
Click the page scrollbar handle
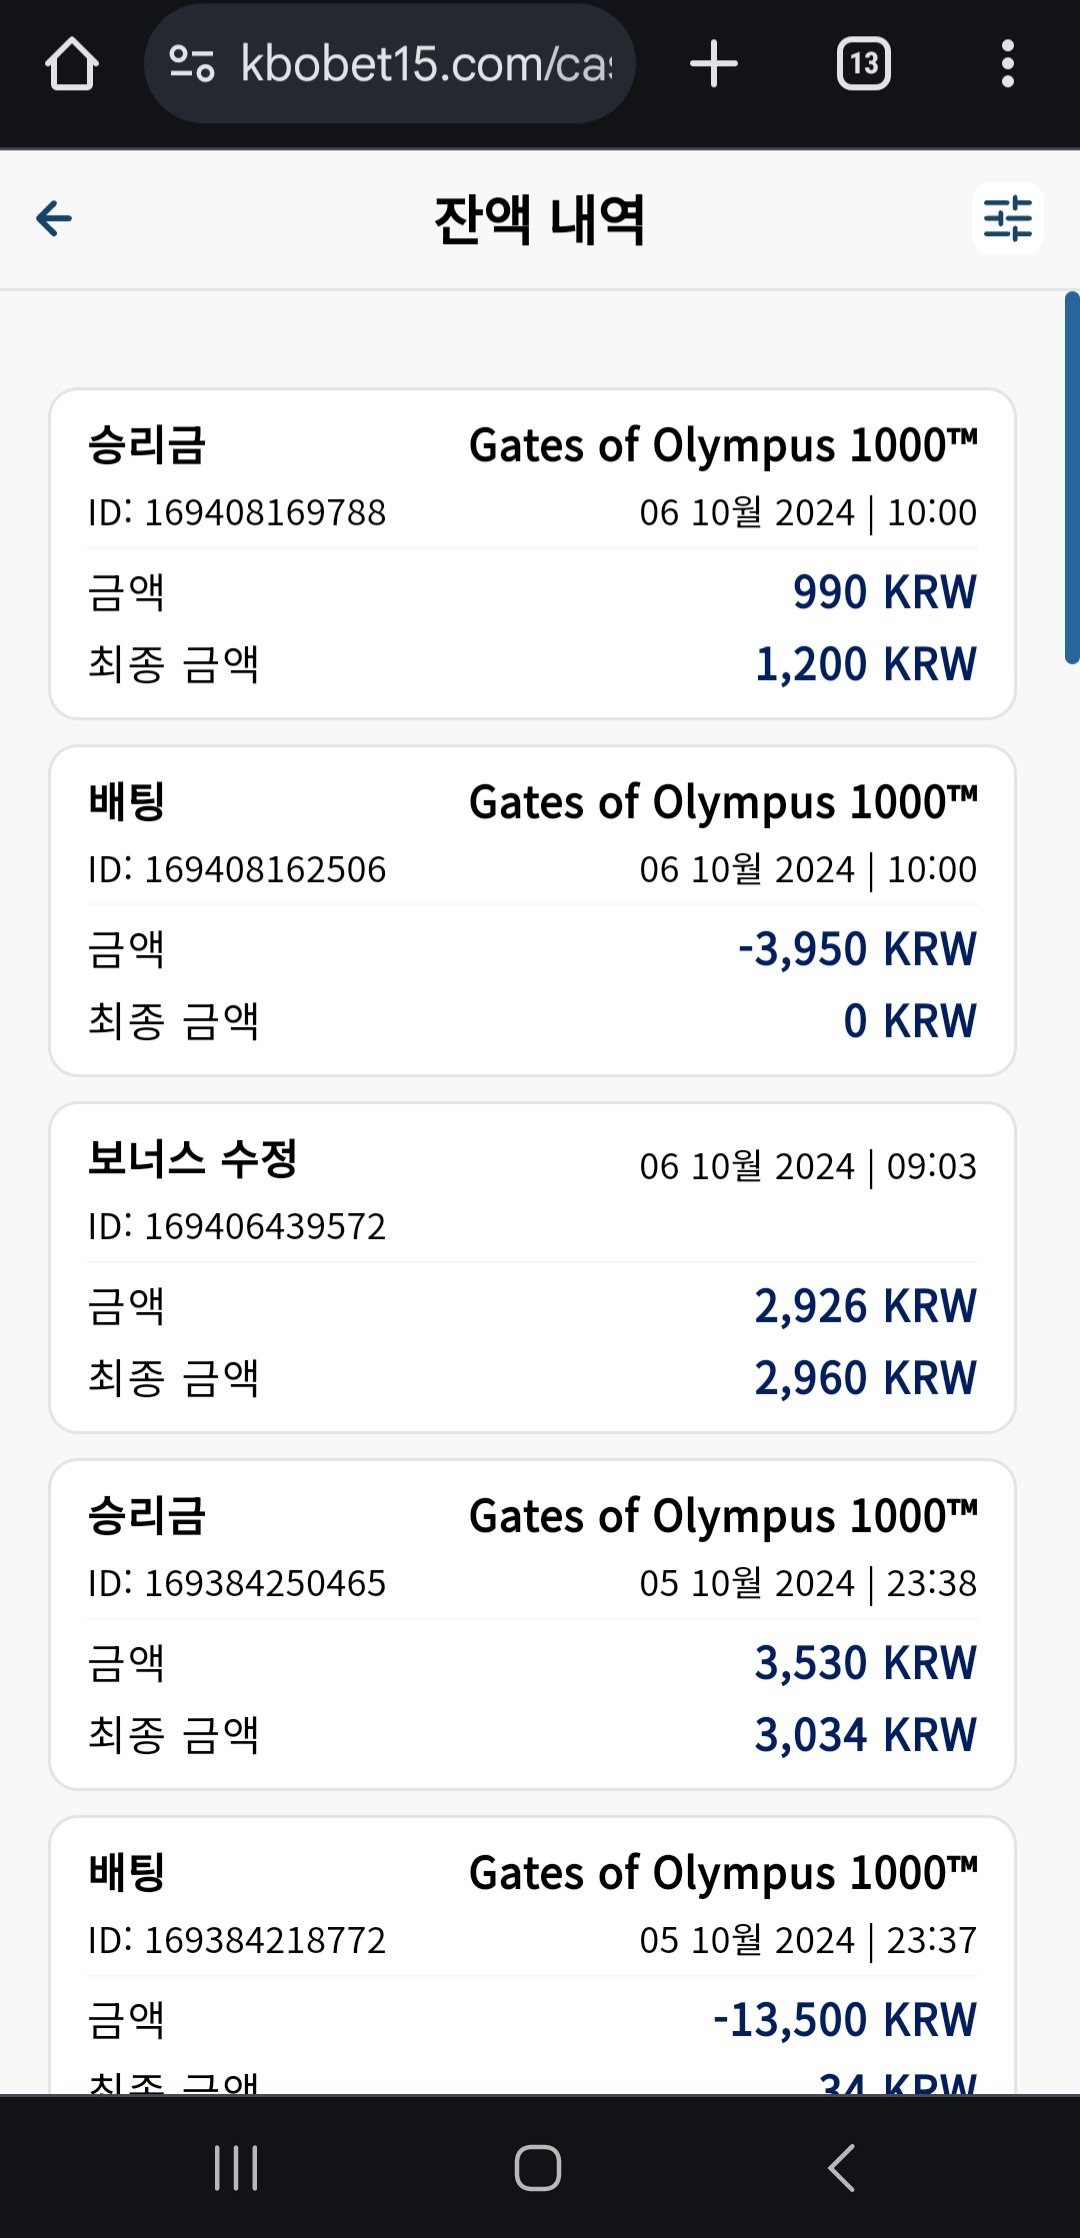1072,478
